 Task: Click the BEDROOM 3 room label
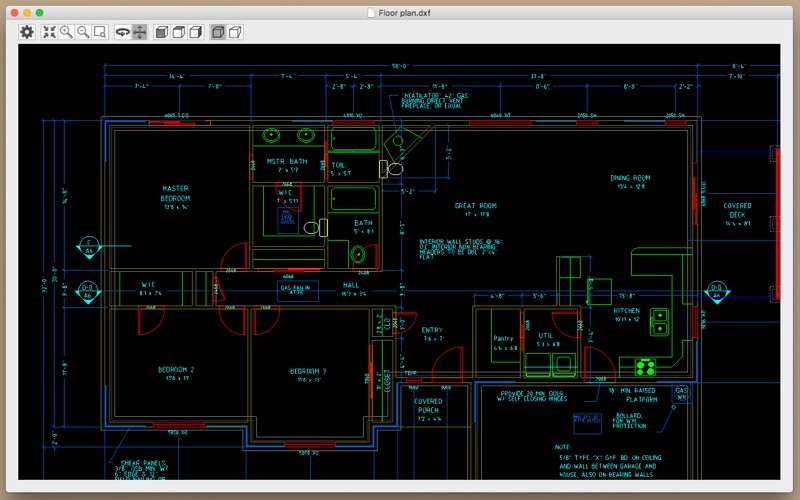point(308,371)
